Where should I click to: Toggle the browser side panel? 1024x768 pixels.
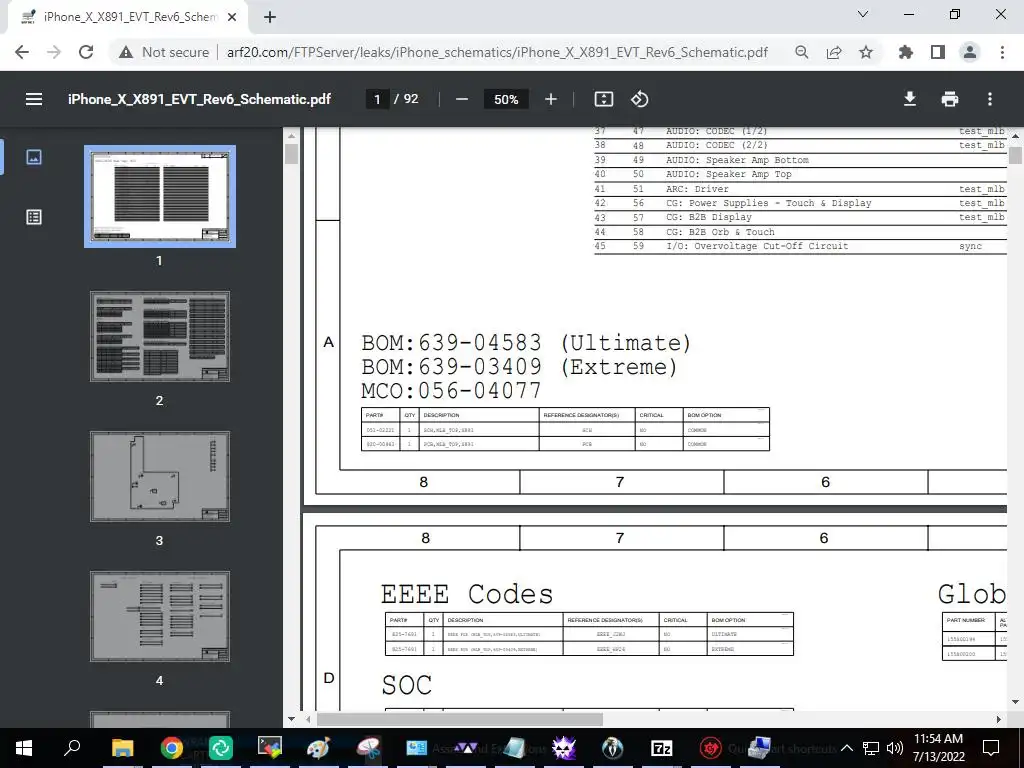tap(938, 52)
